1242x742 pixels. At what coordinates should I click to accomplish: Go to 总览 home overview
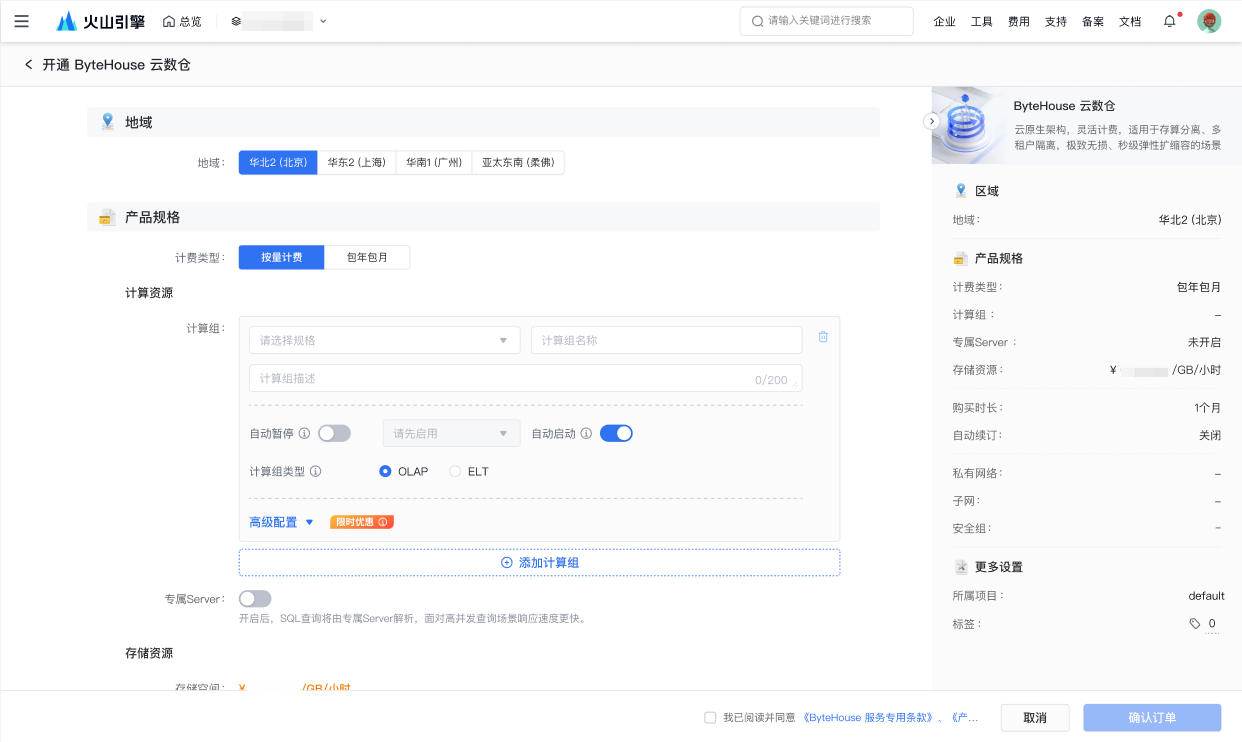point(182,21)
